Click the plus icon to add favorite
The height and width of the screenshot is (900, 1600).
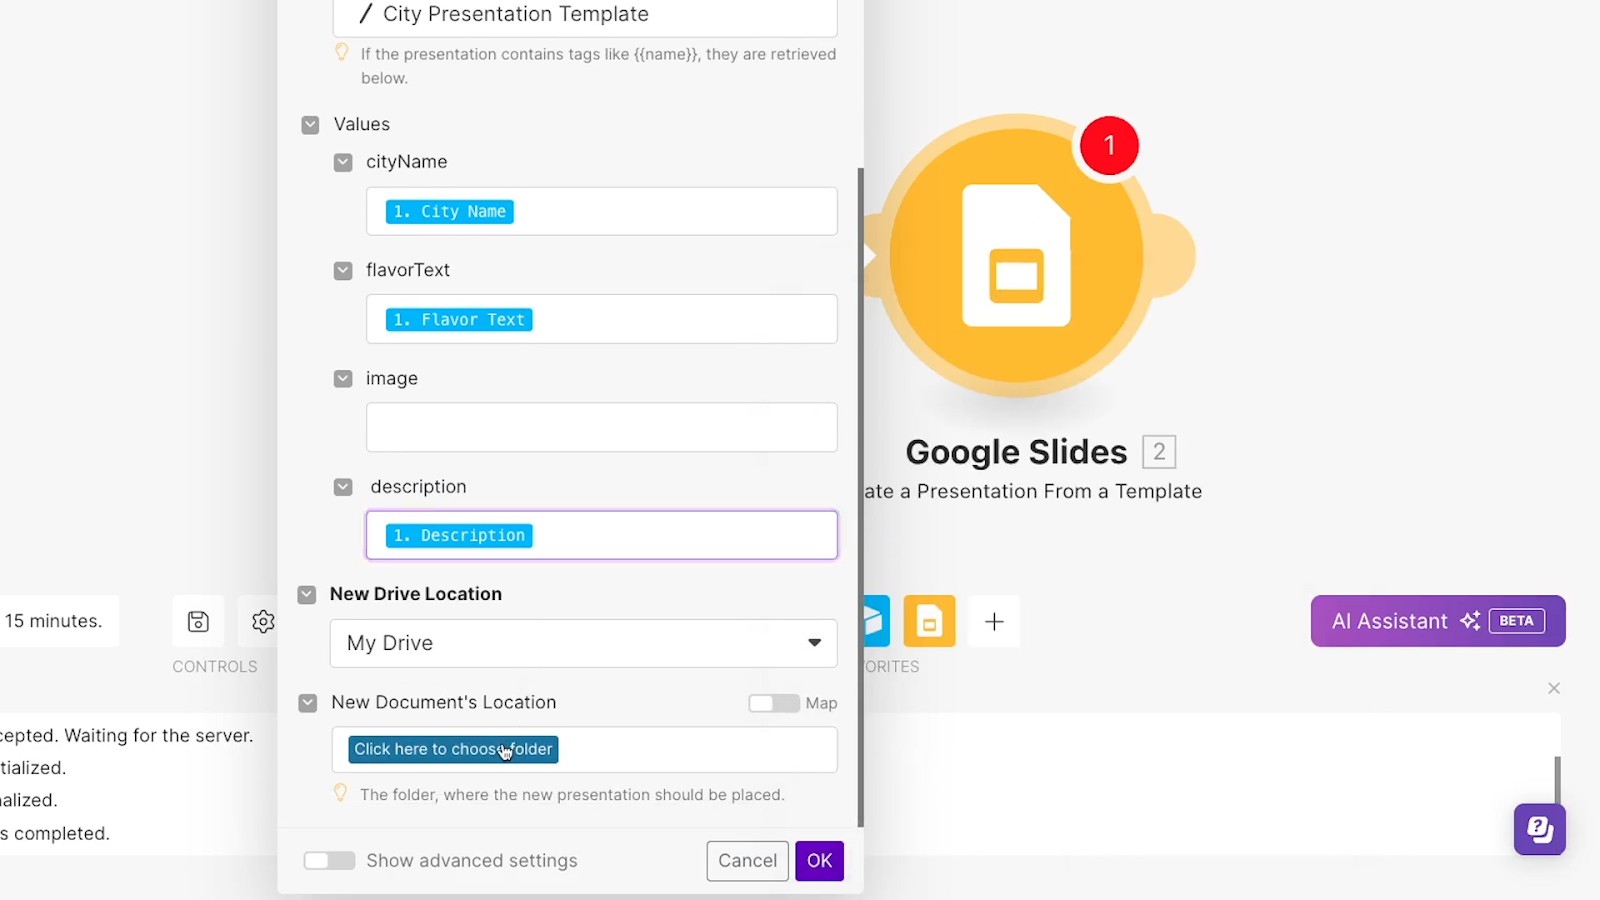point(994,621)
